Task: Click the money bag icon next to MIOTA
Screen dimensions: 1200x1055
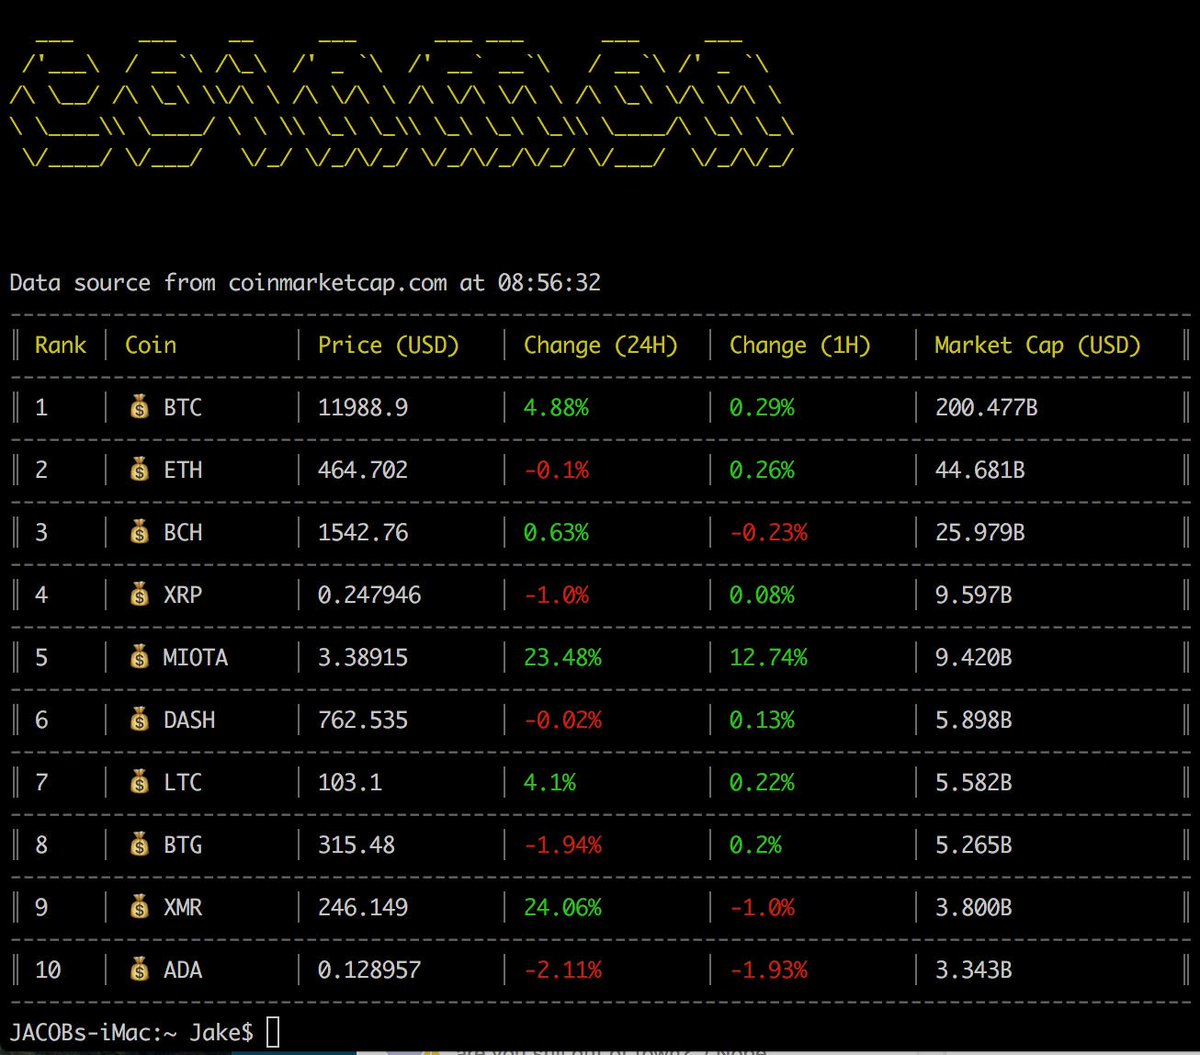Action: 140,657
